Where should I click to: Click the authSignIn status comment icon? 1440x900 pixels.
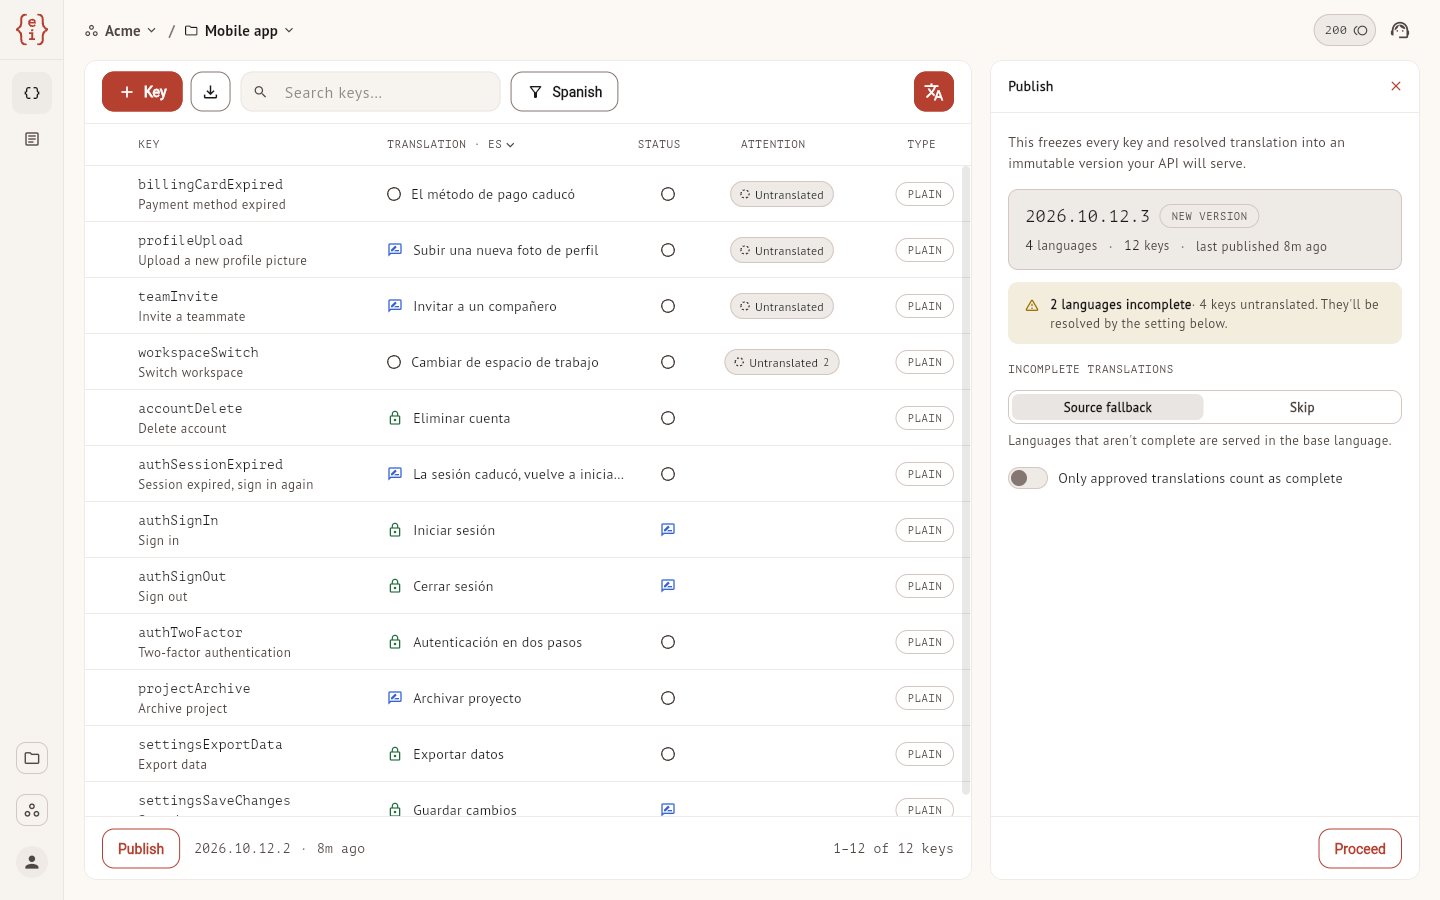668,530
